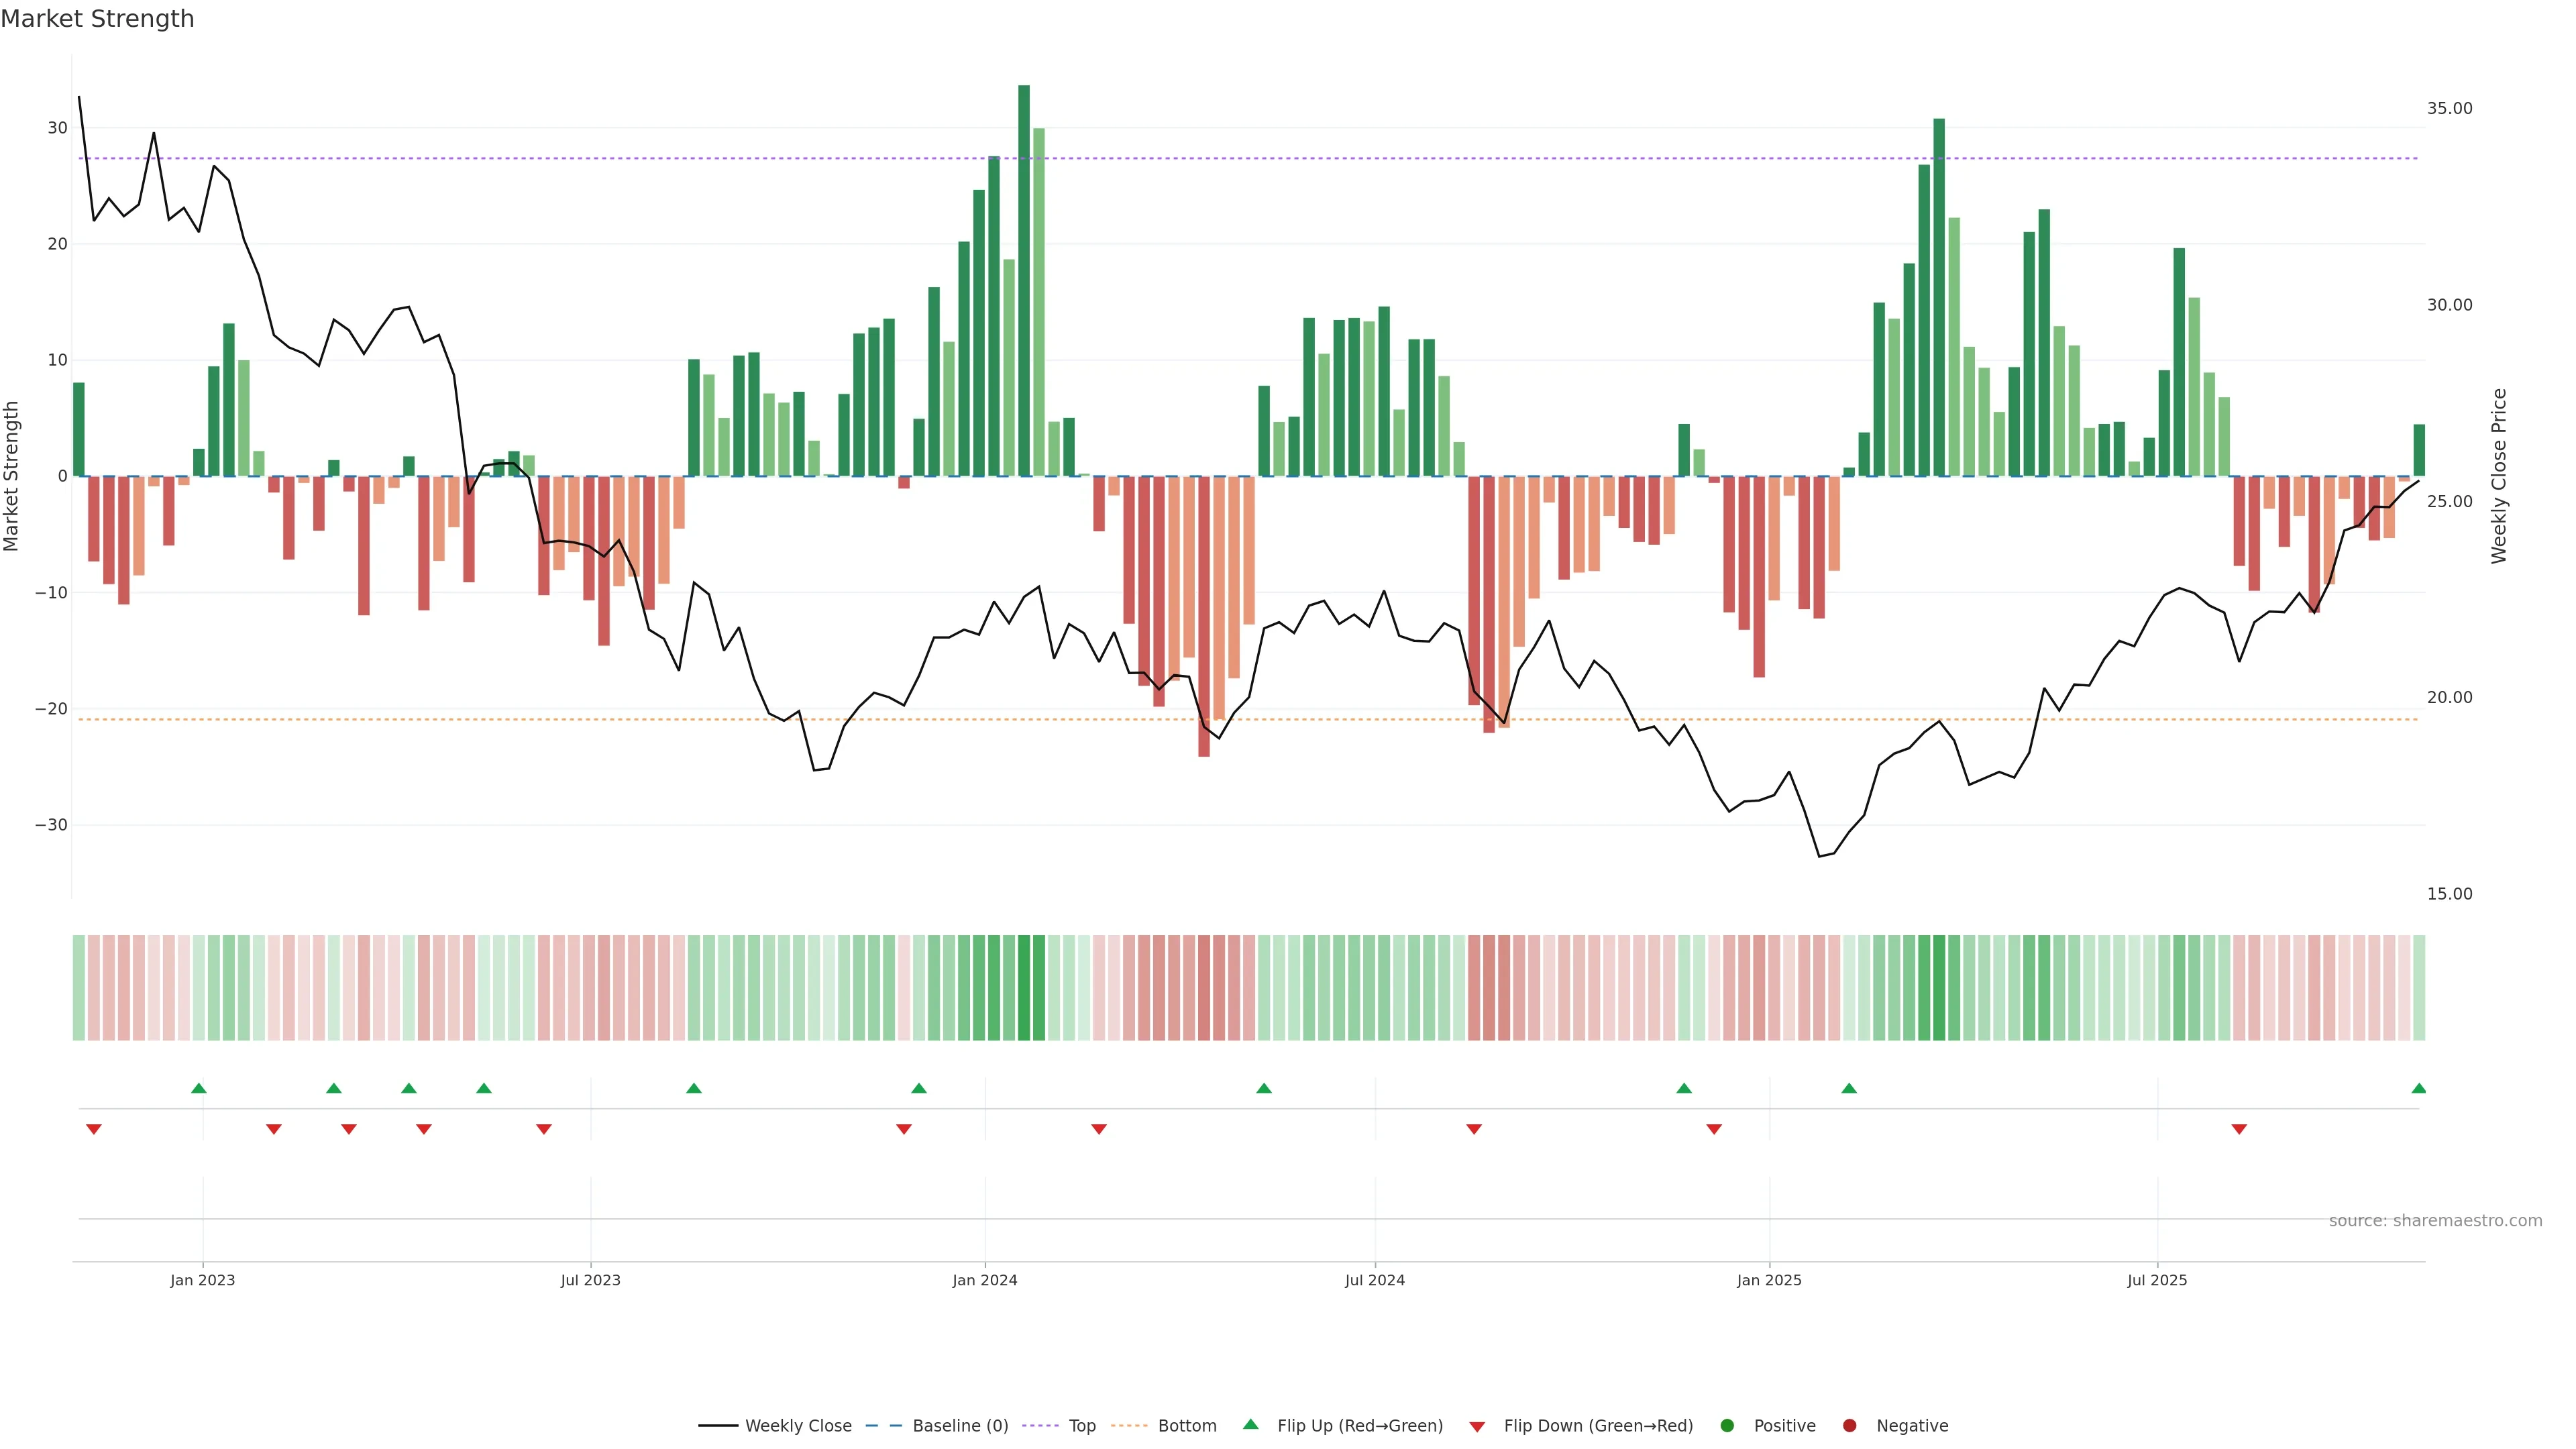
Task: Click the Flip Up green triangle legend icon
Action: (x=1250, y=1425)
